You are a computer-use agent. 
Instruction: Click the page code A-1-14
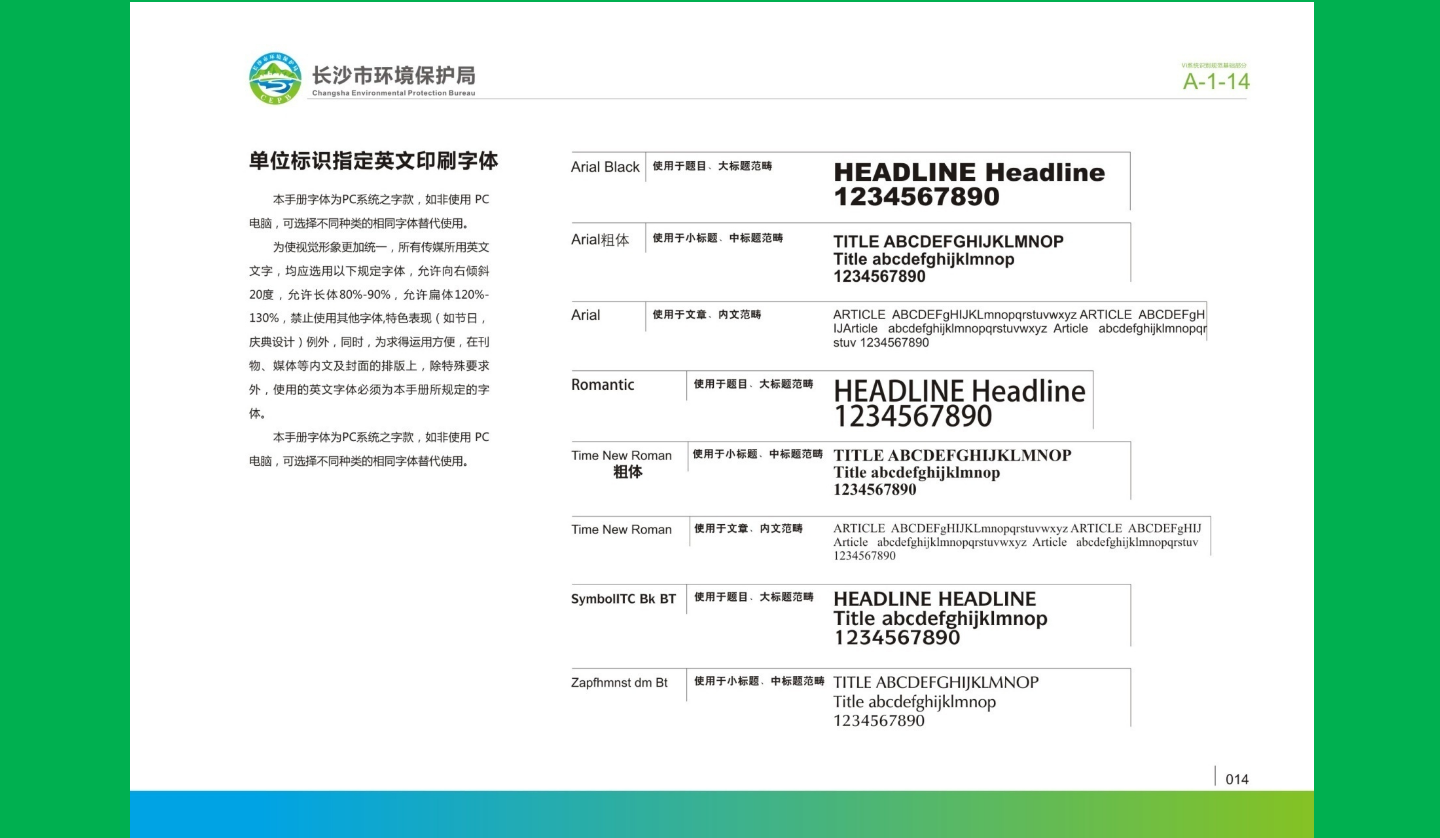[x=1215, y=83]
